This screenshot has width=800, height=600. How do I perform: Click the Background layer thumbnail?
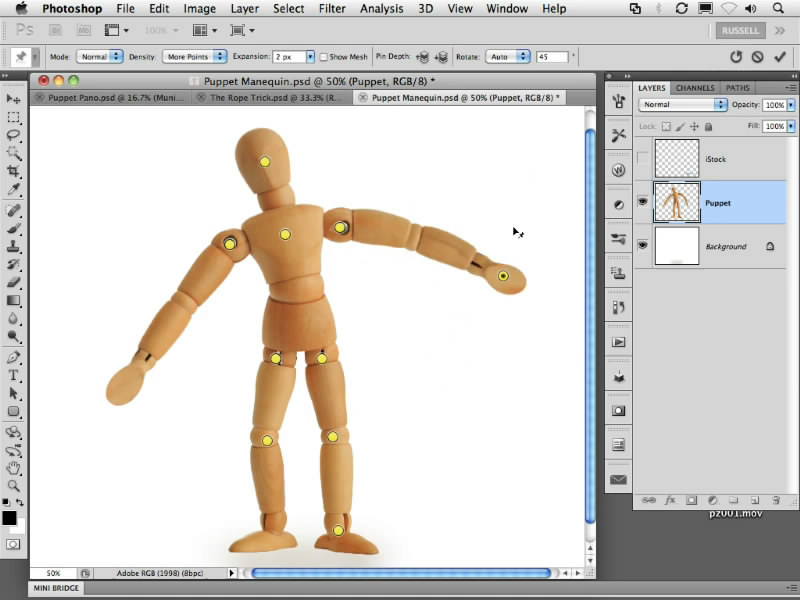[x=677, y=246]
